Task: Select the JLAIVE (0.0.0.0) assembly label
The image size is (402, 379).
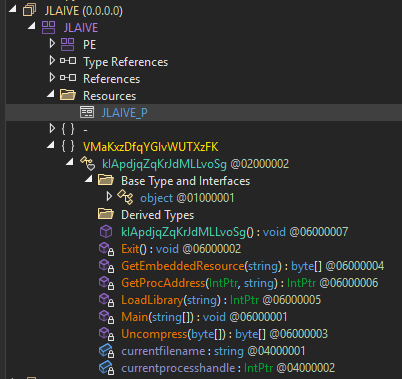Action: coord(84,11)
